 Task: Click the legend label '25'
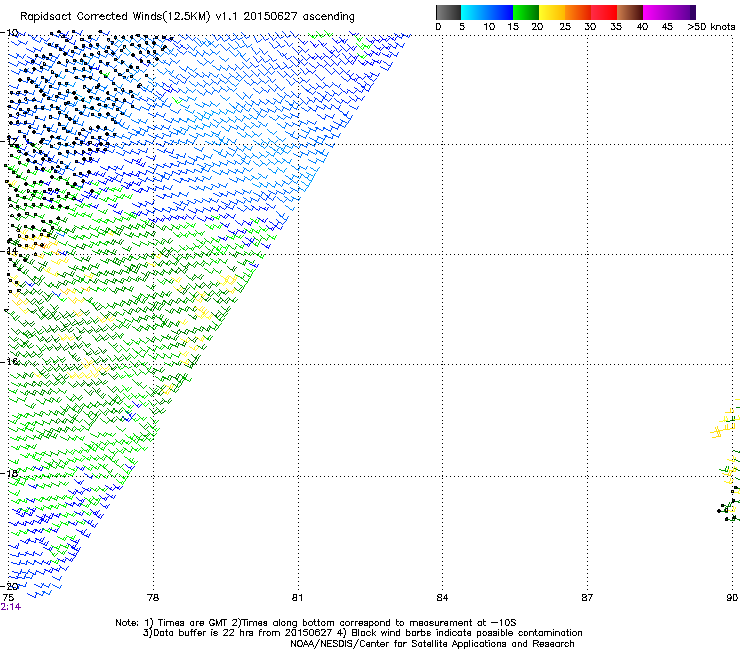click(x=565, y=27)
